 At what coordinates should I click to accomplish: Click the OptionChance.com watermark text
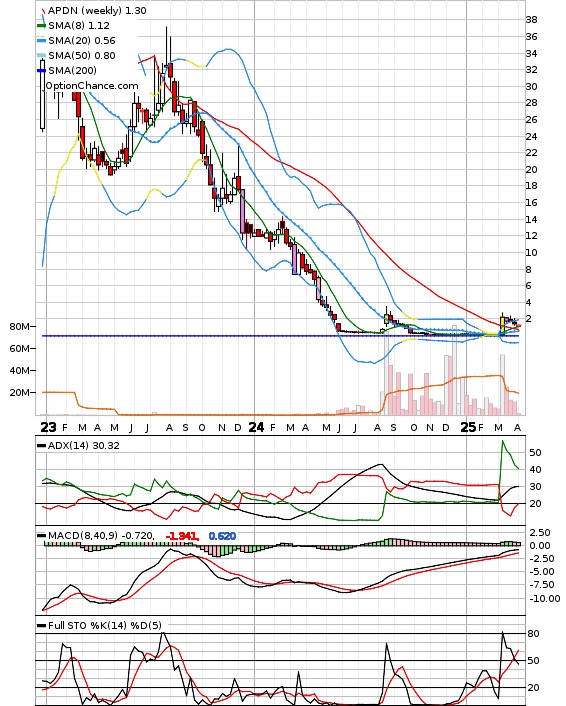coord(92,86)
